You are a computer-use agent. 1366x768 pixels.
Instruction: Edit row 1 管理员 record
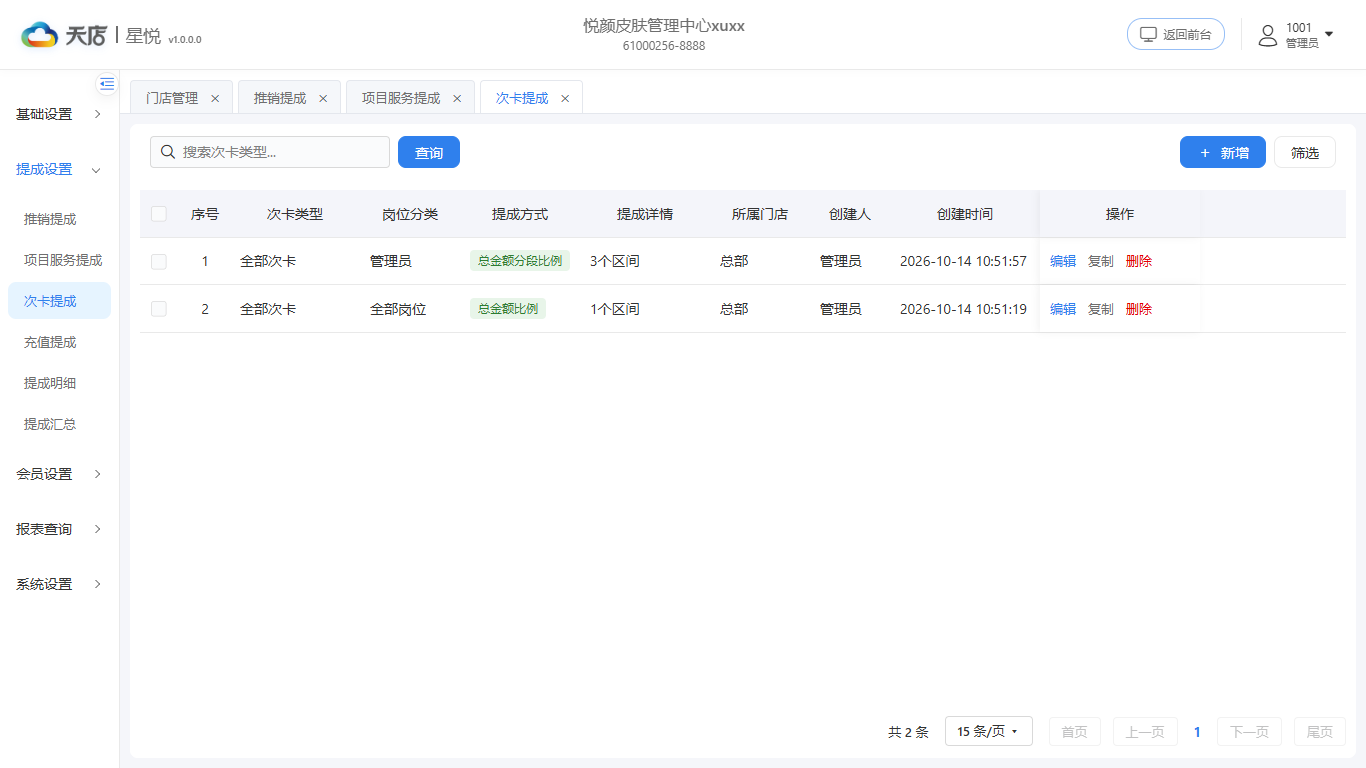click(1063, 261)
